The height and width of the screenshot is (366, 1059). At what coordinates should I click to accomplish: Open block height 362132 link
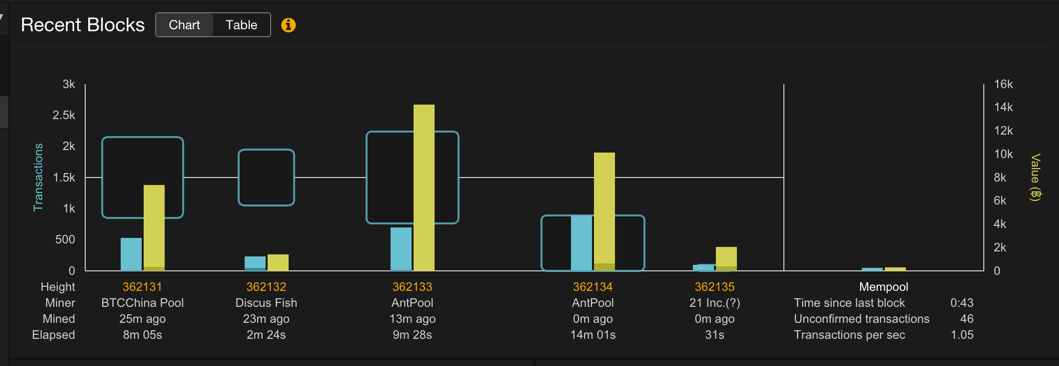click(x=266, y=286)
